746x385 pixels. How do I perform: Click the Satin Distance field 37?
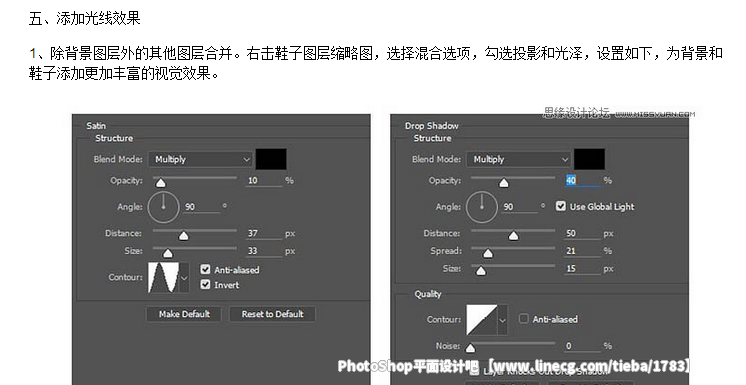[x=264, y=233]
